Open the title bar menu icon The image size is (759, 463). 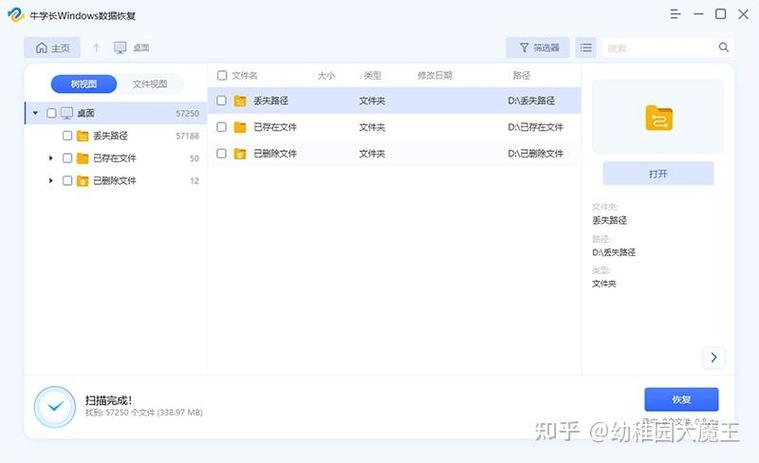(675, 15)
